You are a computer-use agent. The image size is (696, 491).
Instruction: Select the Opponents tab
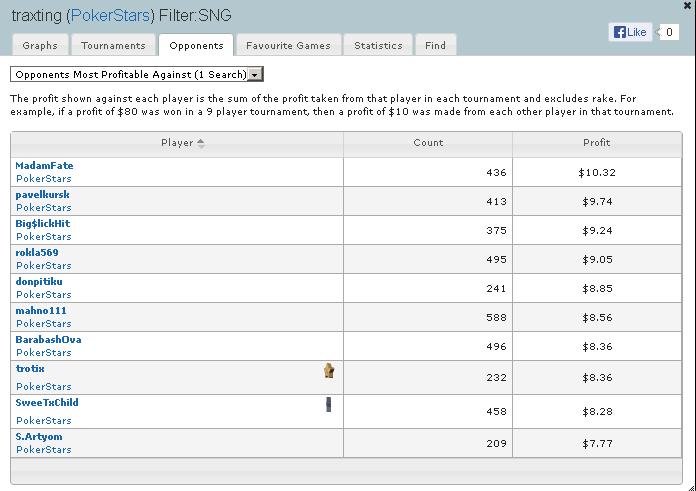[x=196, y=45]
